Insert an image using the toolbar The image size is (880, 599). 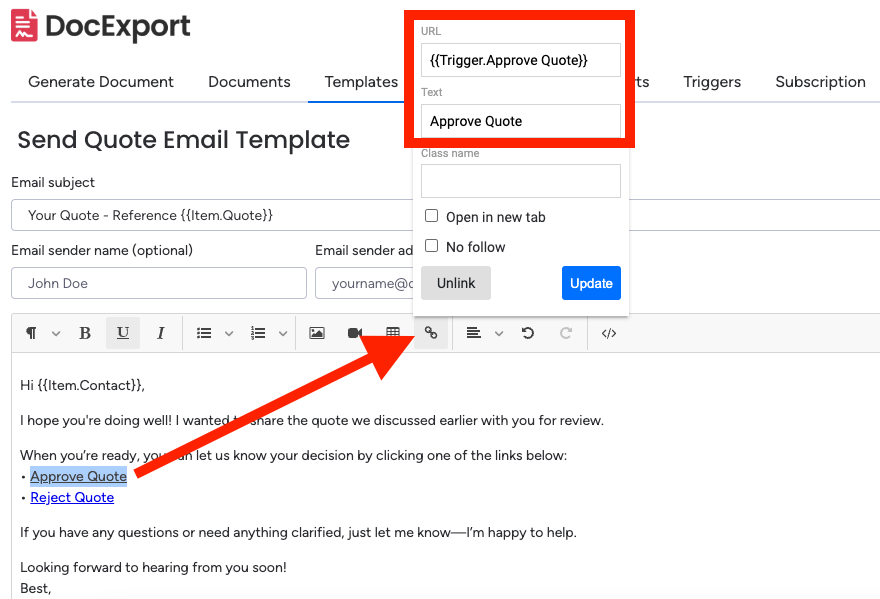(317, 333)
